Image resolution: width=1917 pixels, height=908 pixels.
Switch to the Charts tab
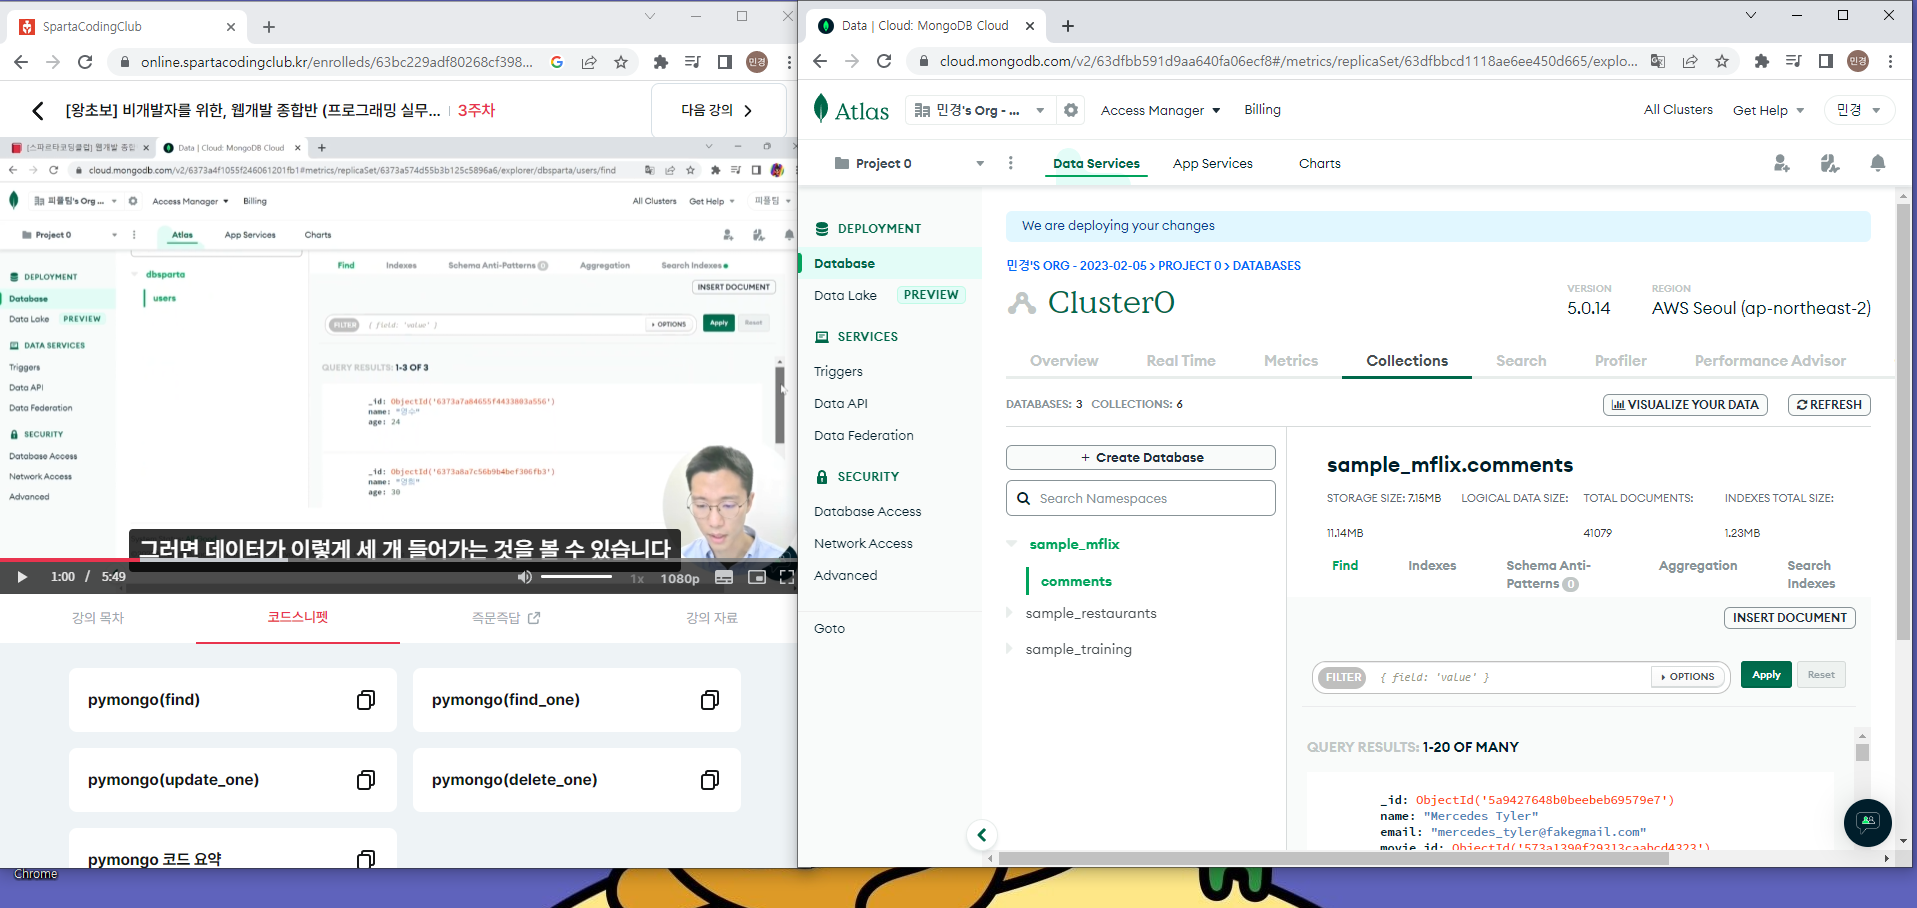click(x=1320, y=163)
